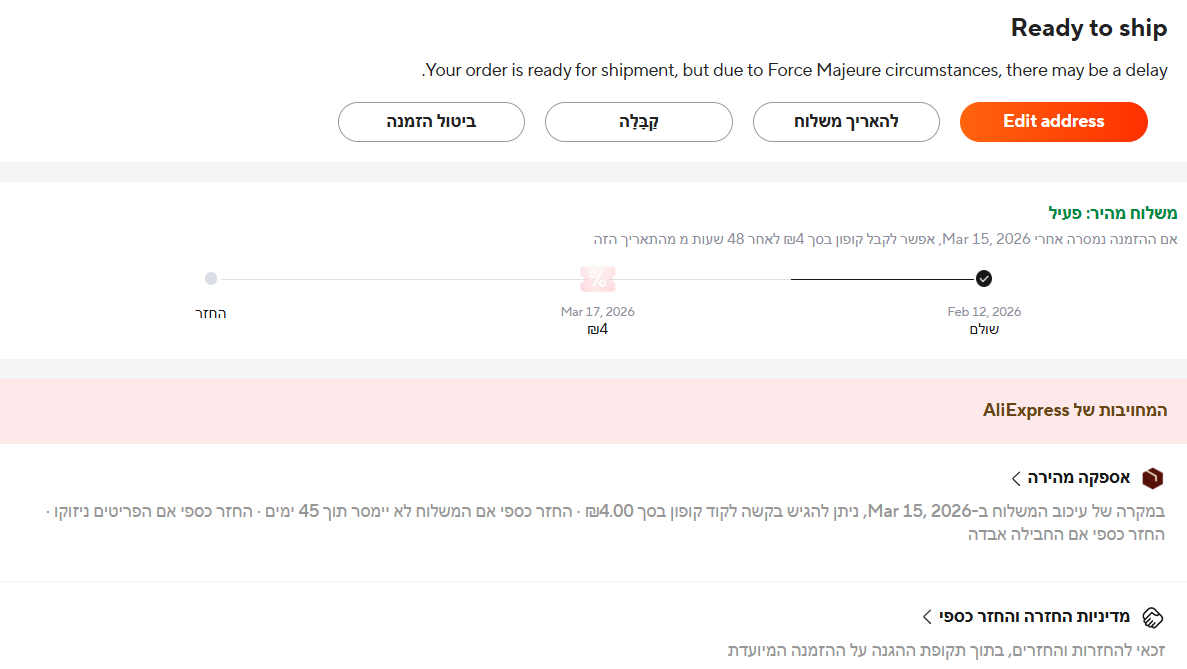Expand the chevron beside מדיניות החזרה והחזר כספי

pos(927,616)
